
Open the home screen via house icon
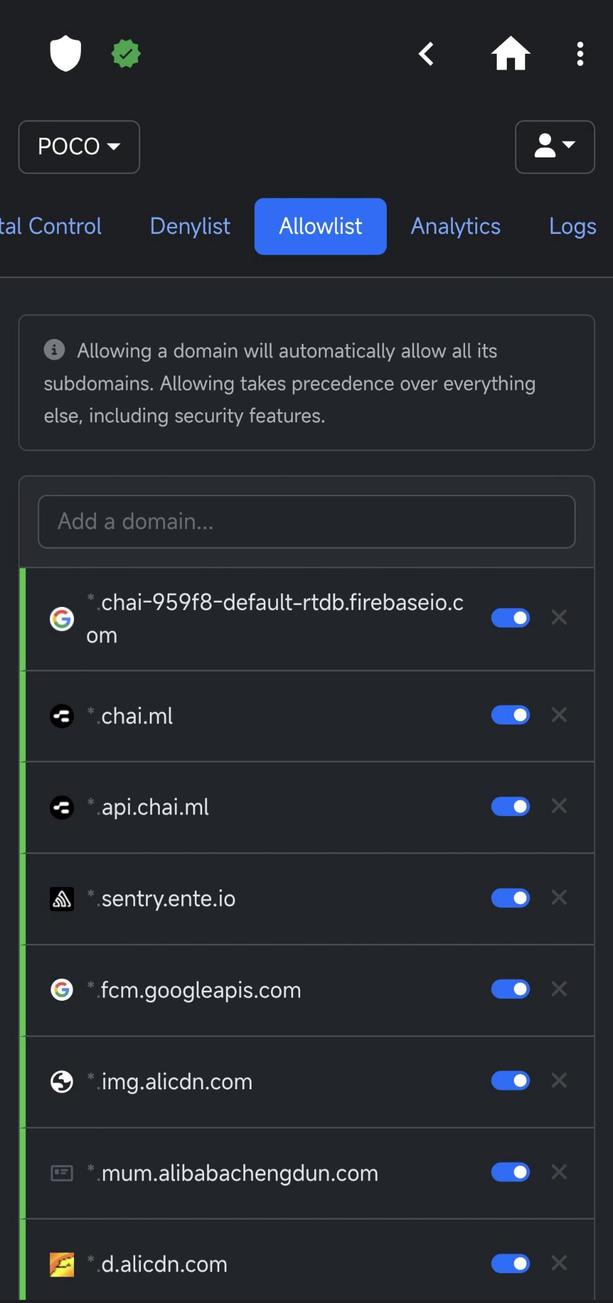[510, 53]
